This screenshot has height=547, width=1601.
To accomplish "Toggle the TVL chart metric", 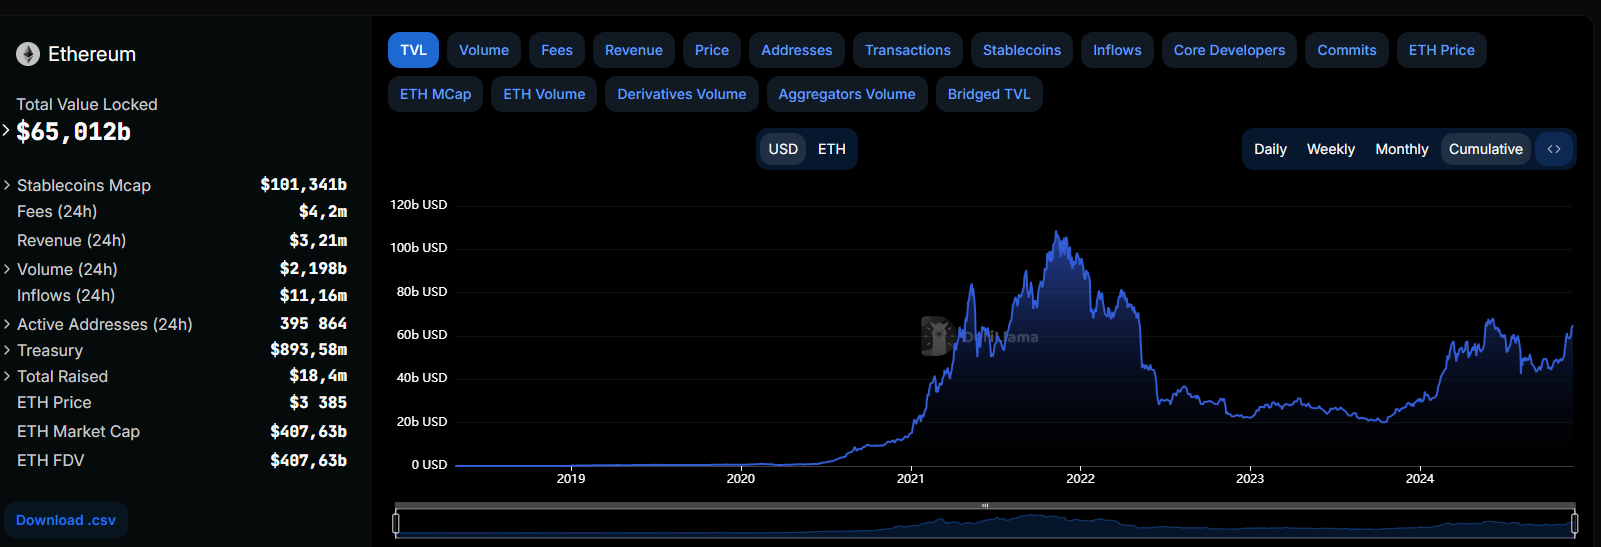I will pyautogui.click(x=414, y=50).
